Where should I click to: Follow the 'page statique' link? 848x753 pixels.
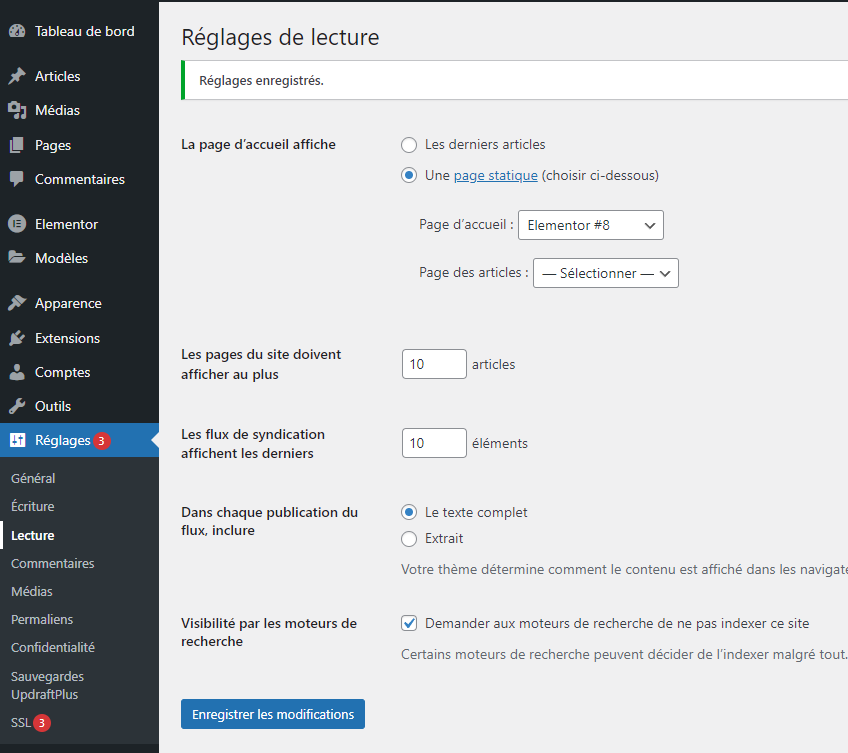click(x=495, y=176)
